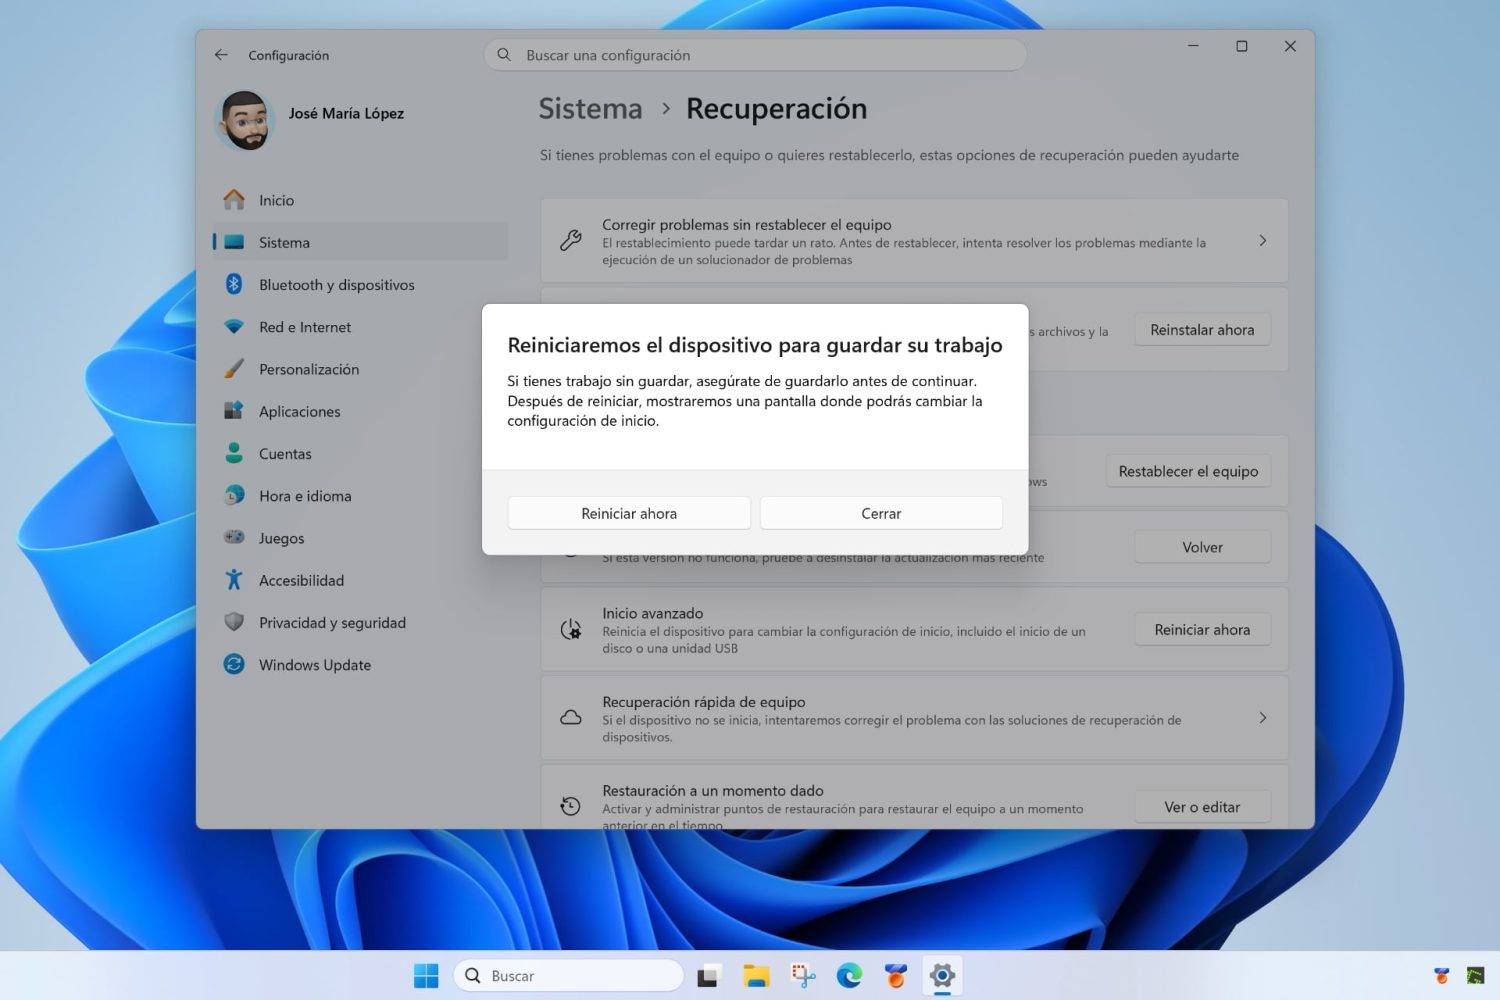Expand Recuperación rápida de equipo chevron

point(1263,718)
